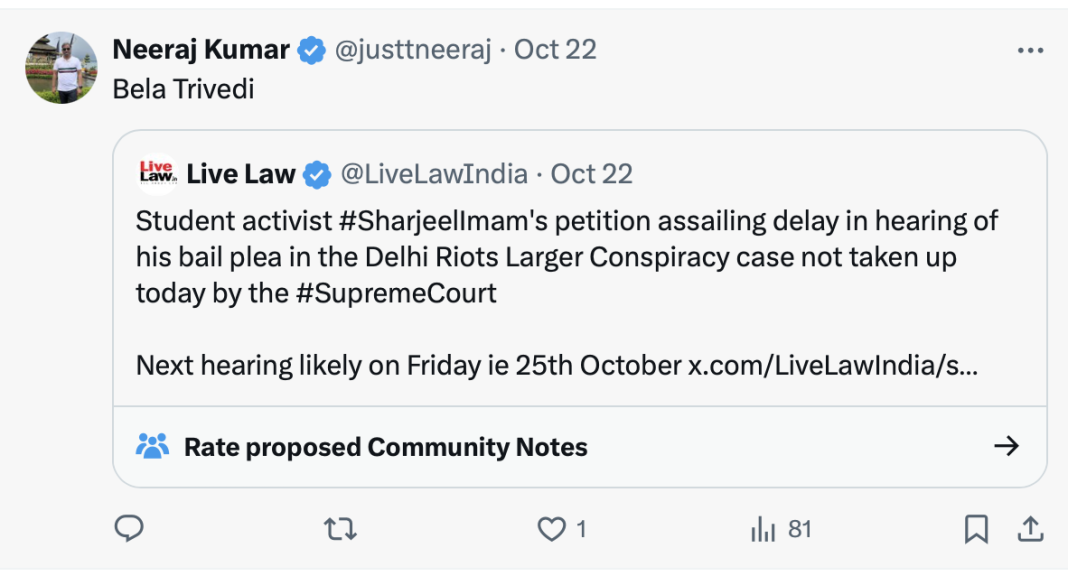The height and width of the screenshot is (576, 1068).
Task: Like the tweet with the heart icon
Action: click(552, 529)
